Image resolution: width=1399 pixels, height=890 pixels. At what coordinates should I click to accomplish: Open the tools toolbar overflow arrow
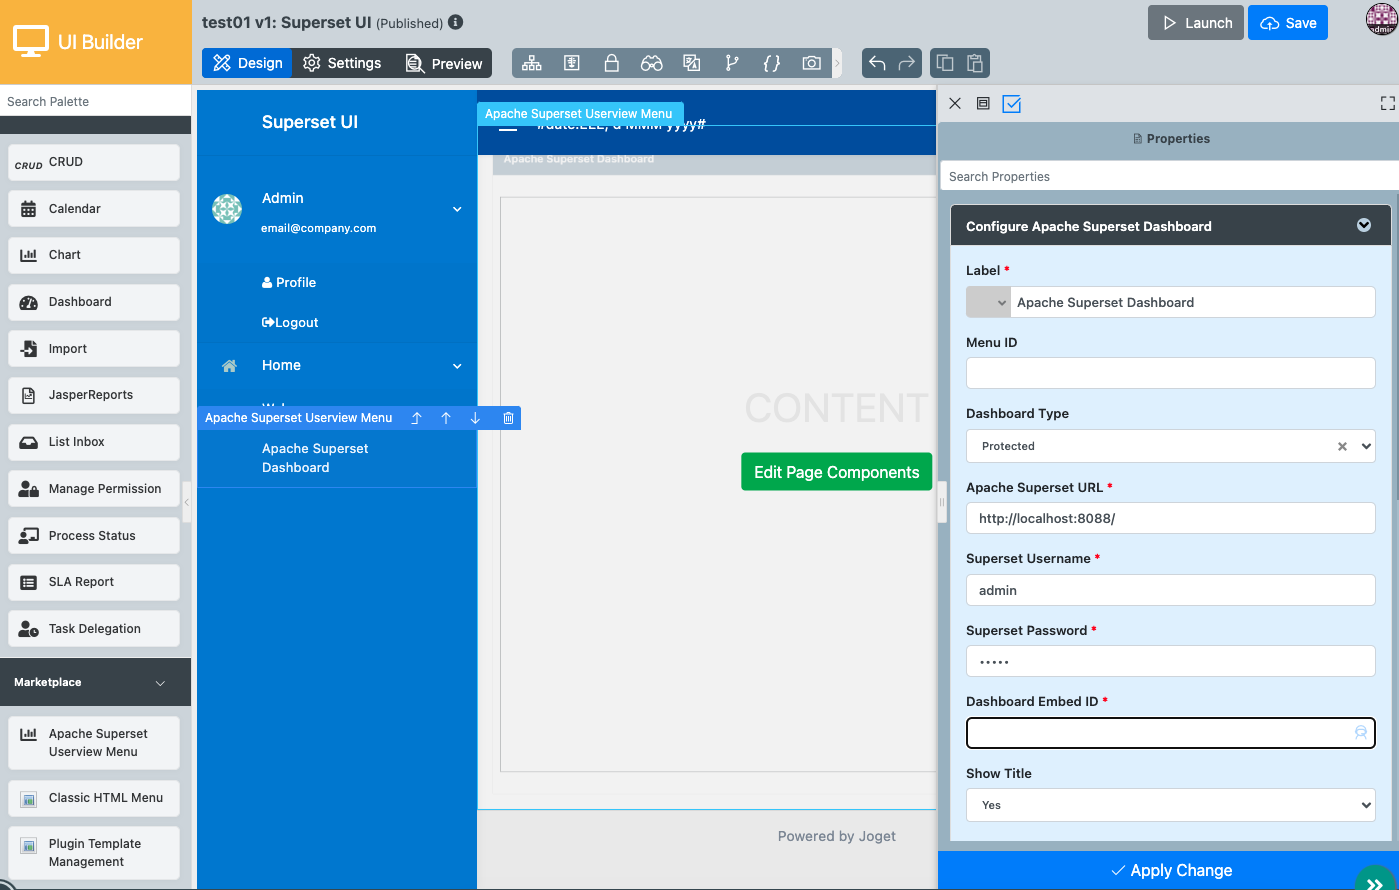[x=837, y=63]
